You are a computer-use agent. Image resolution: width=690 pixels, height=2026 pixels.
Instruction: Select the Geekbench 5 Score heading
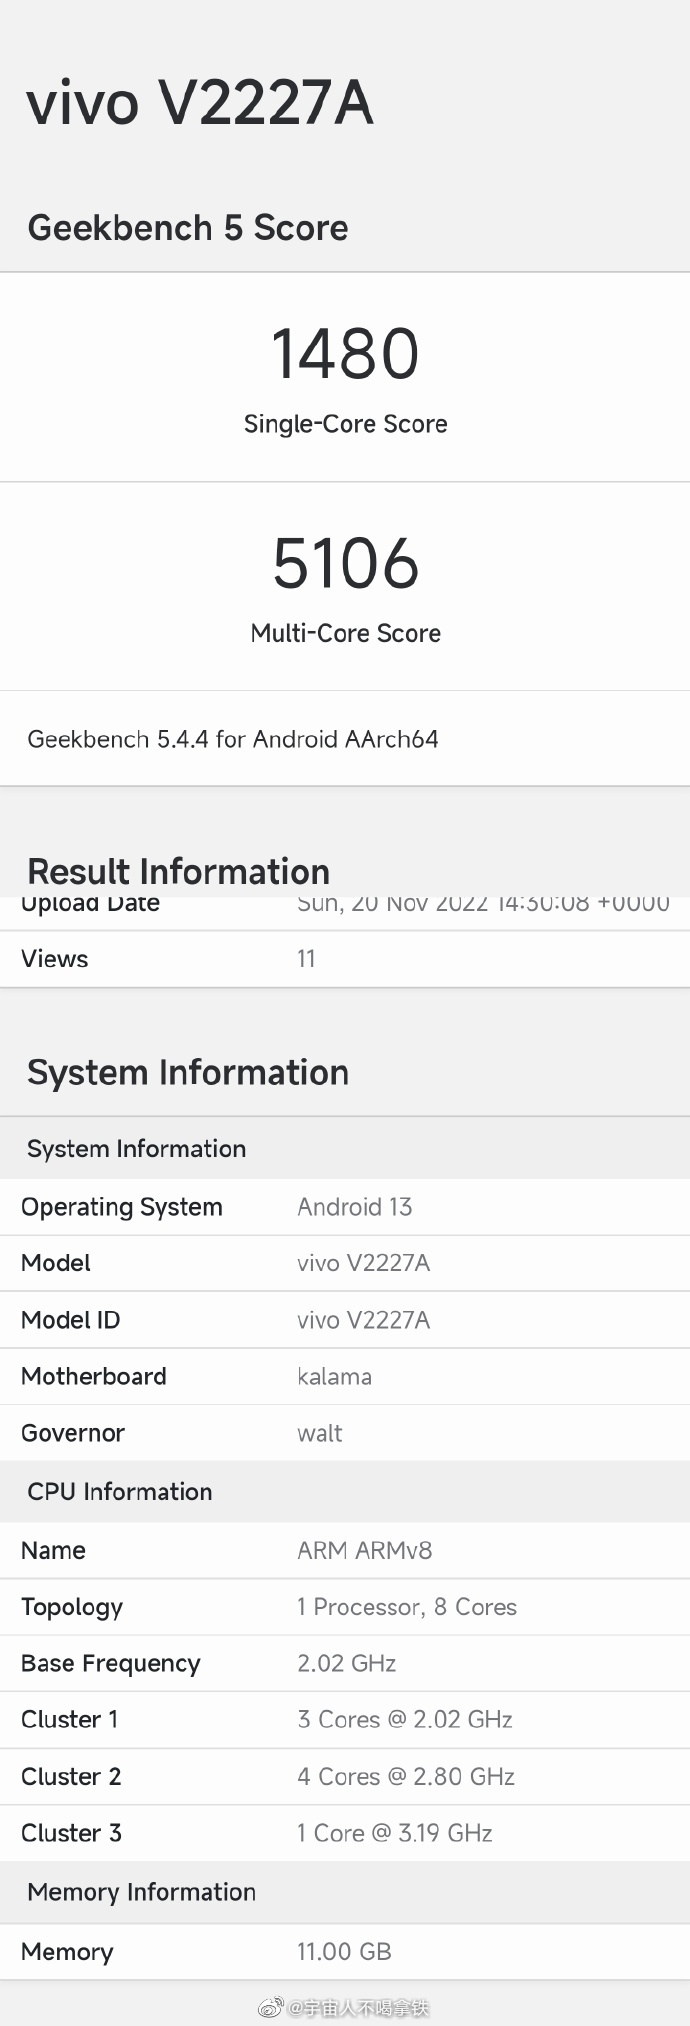pyautogui.click(x=188, y=228)
